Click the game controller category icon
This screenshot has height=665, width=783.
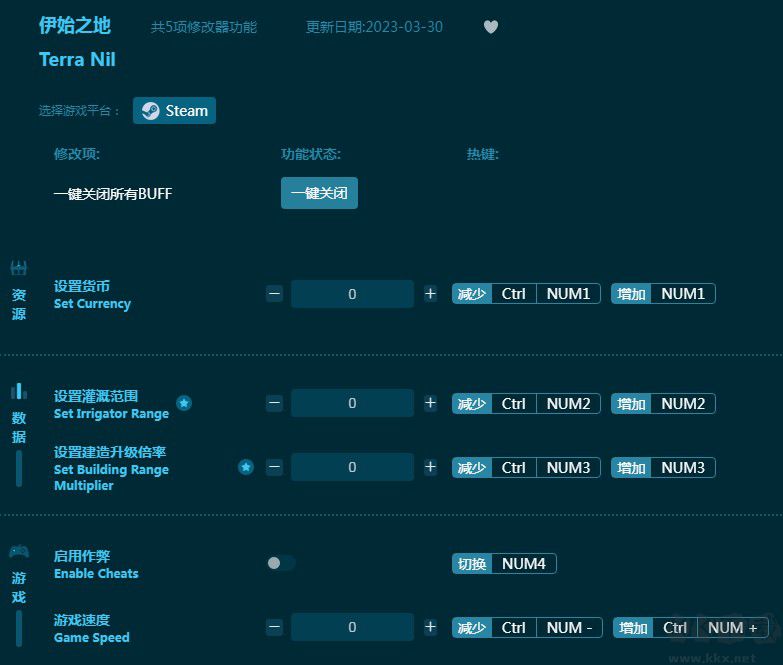[x=19, y=552]
